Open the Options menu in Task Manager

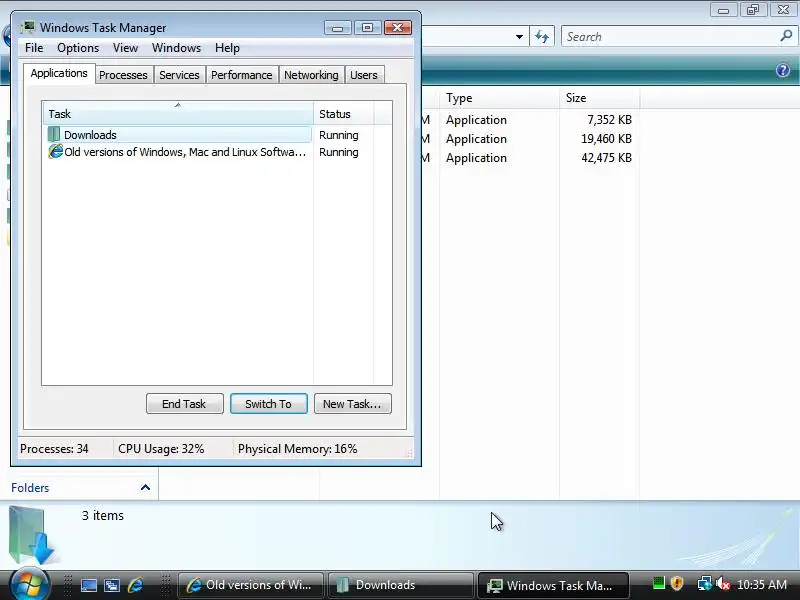pyautogui.click(x=78, y=48)
